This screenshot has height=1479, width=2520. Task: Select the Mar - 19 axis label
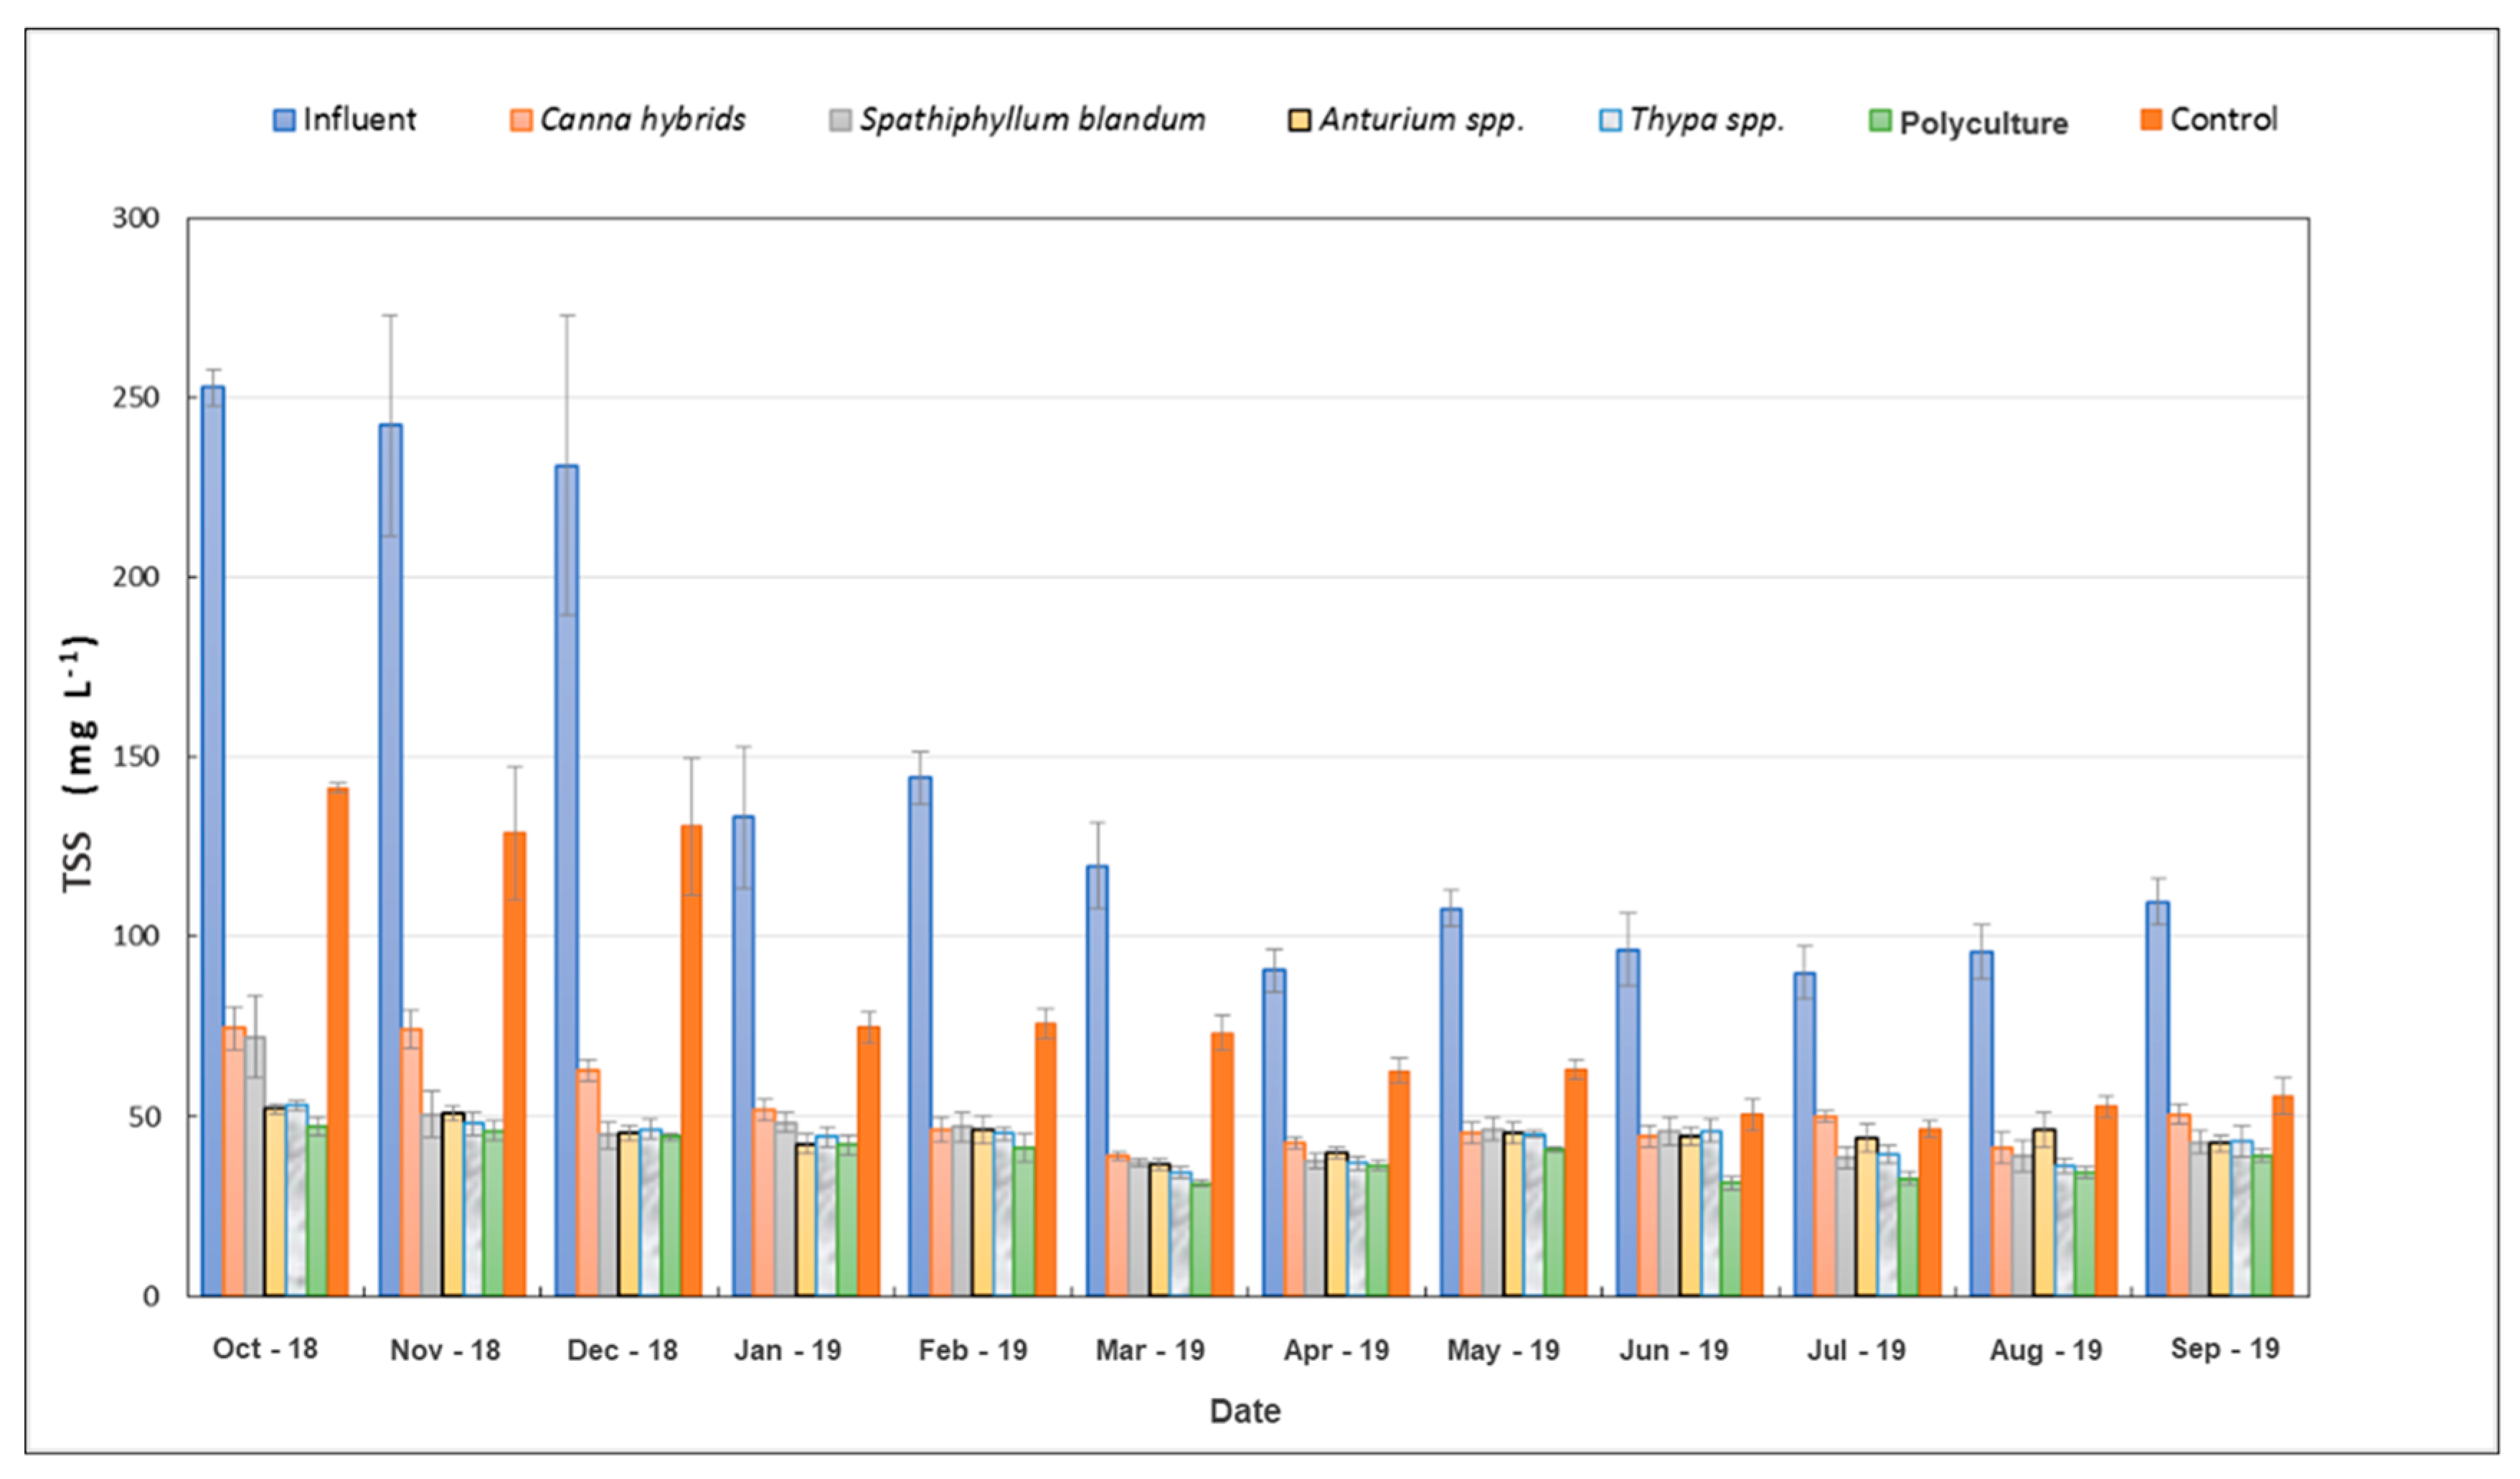1150,1350
